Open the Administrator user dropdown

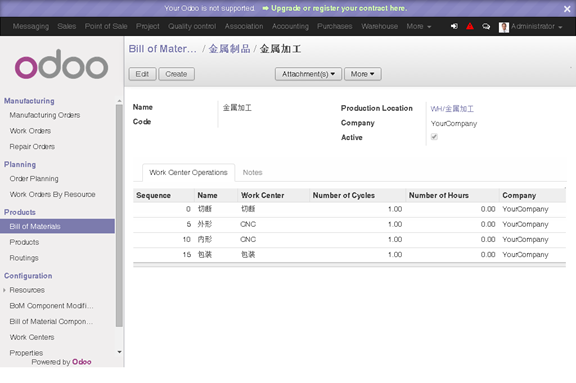pyautogui.click(x=536, y=26)
